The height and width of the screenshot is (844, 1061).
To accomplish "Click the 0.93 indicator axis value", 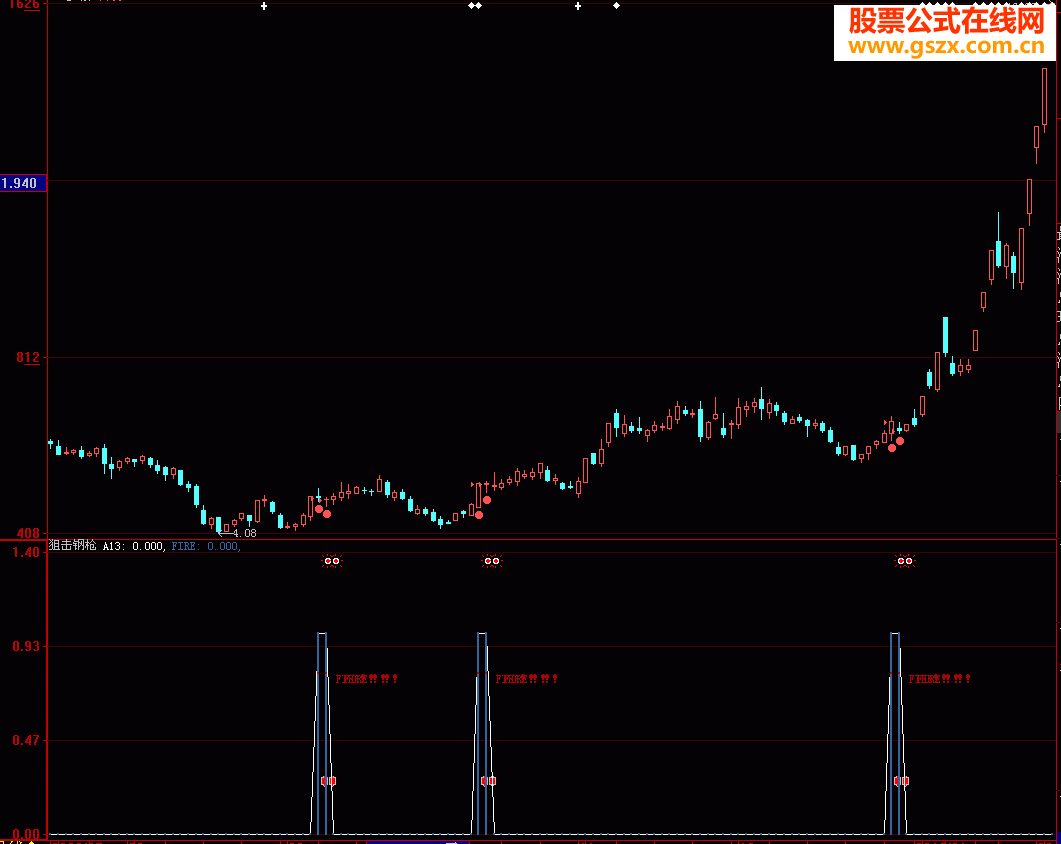I will (x=26, y=646).
